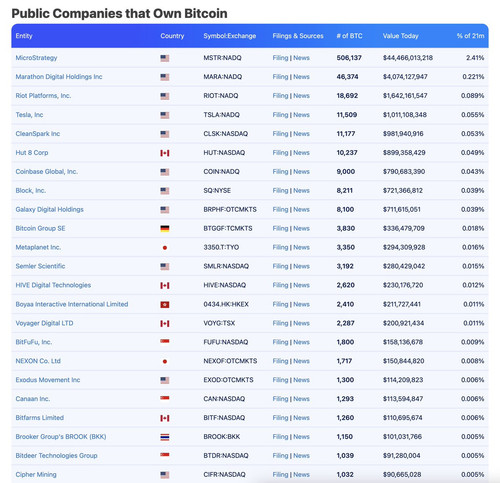The image size is (500, 483).
Task: Open the Bitdeer Technologies Group link
Action: [x=56, y=456]
